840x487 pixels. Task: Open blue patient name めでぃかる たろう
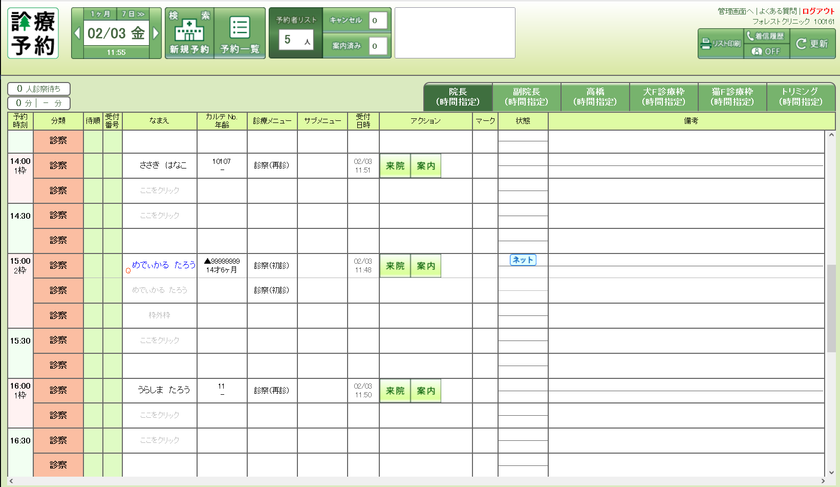tap(163, 265)
